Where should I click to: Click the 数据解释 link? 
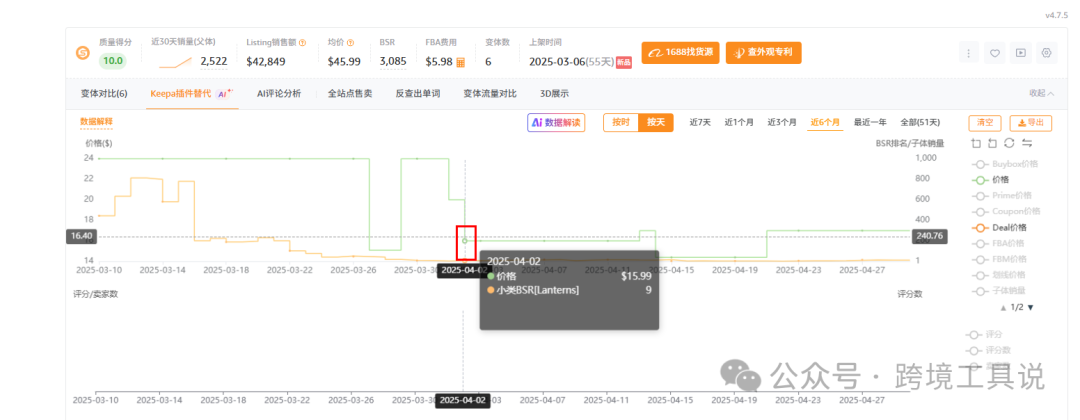(x=96, y=122)
